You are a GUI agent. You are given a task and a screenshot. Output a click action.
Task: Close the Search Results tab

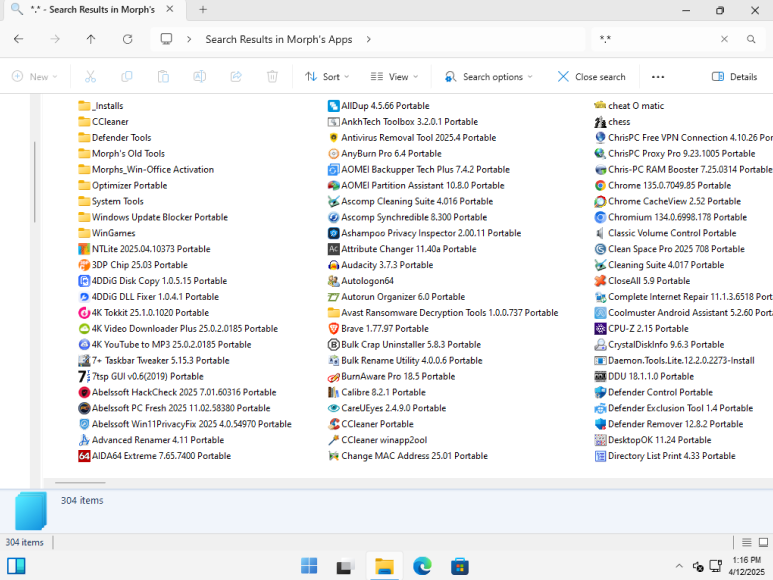tap(170, 9)
